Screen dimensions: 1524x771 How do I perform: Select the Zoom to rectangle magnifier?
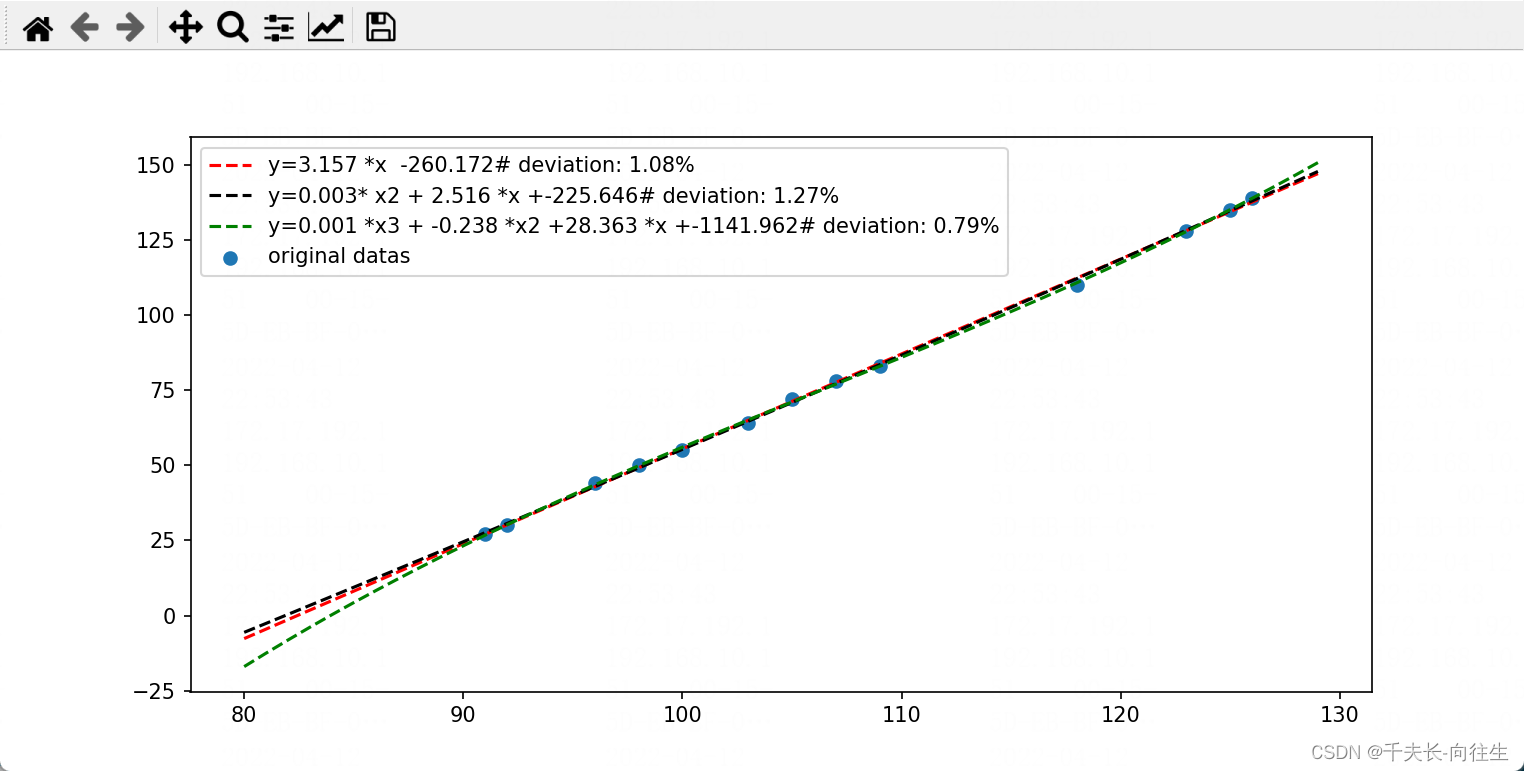coord(233,27)
